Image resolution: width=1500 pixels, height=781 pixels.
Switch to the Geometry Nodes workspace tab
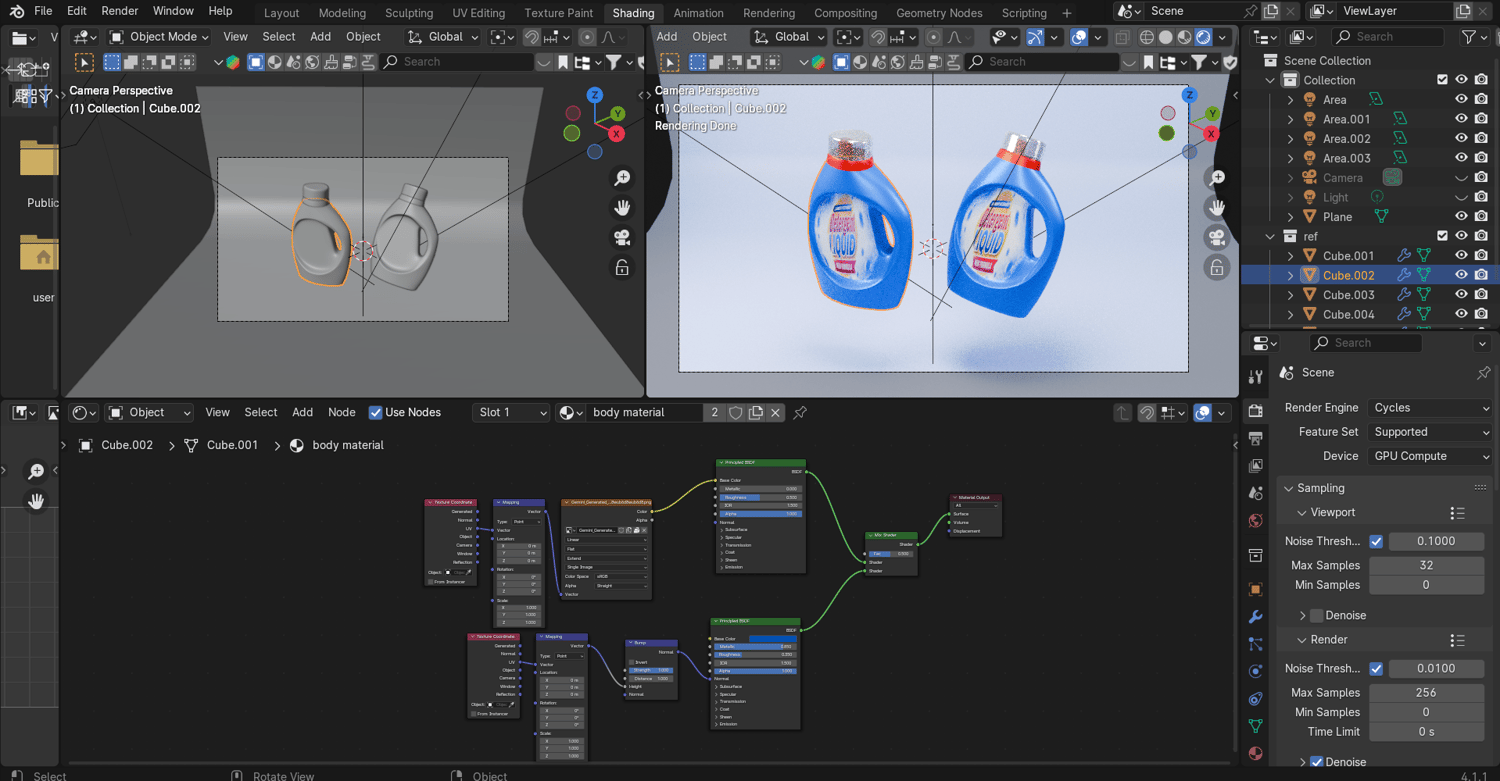pos(939,13)
